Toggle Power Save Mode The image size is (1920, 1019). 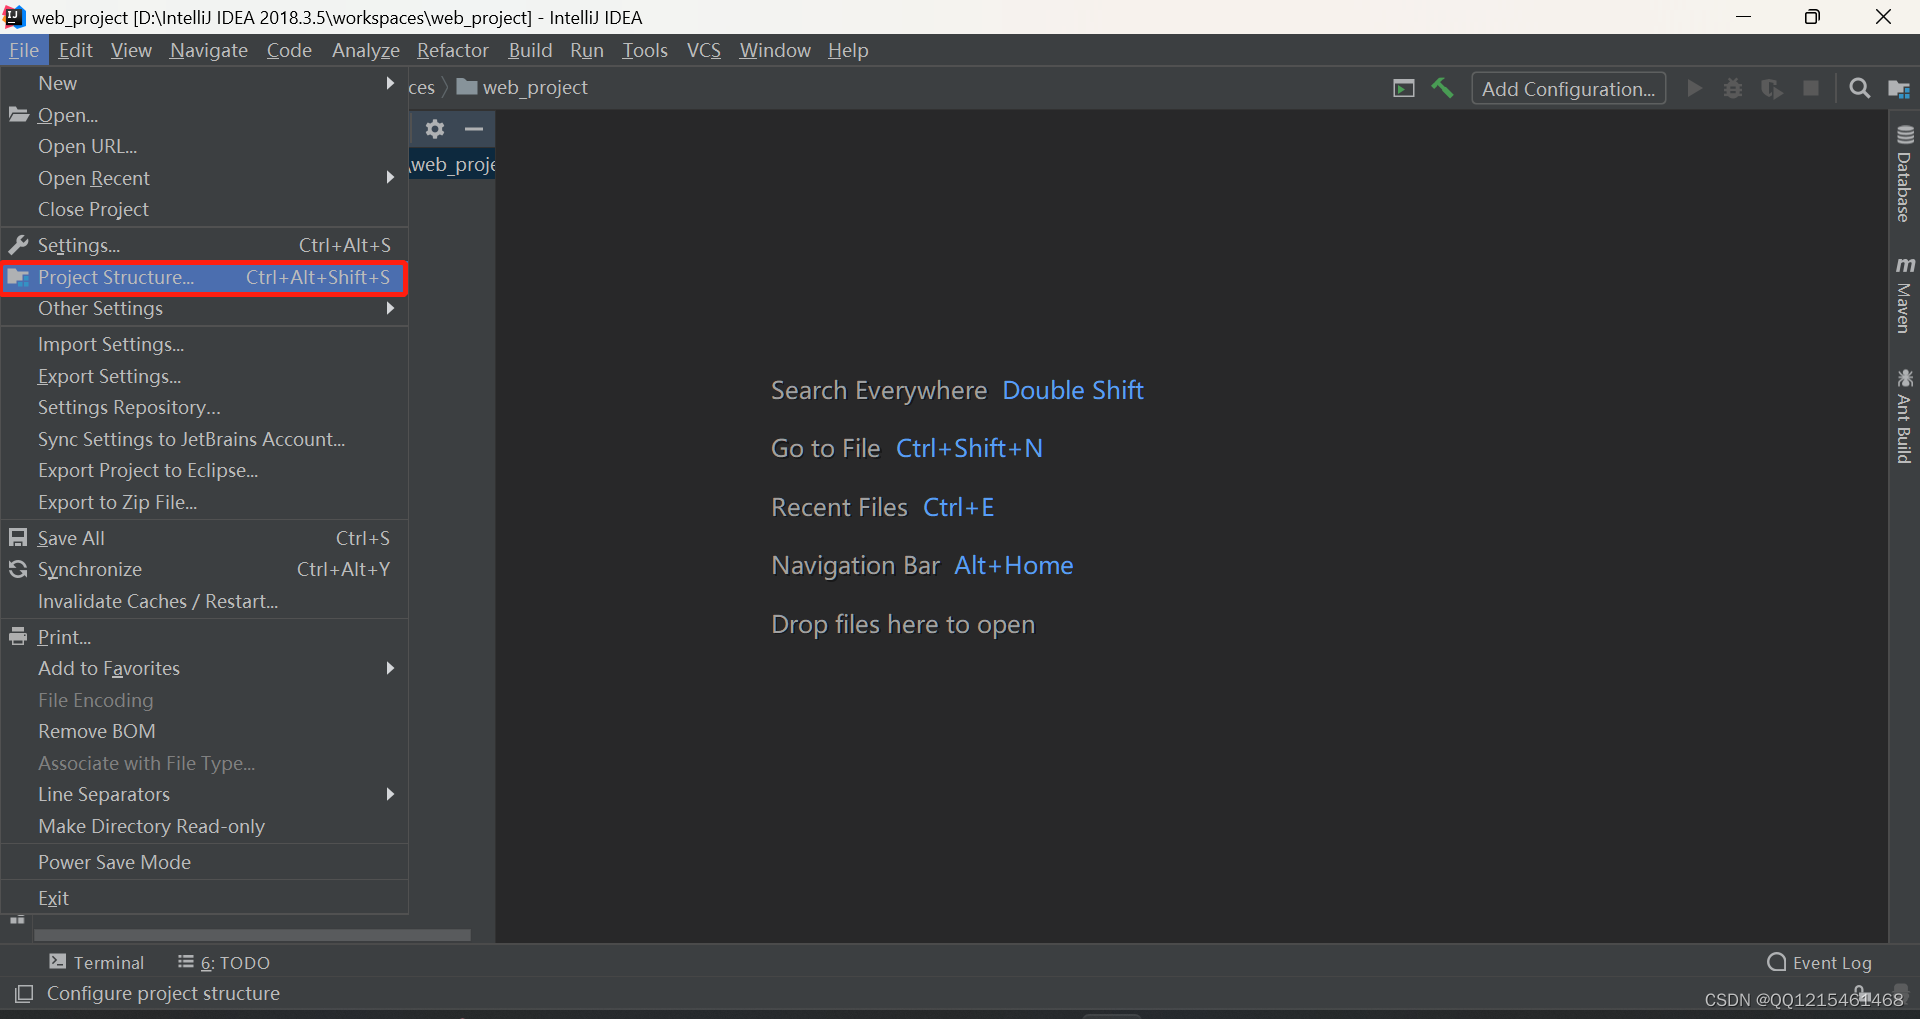coord(204,862)
